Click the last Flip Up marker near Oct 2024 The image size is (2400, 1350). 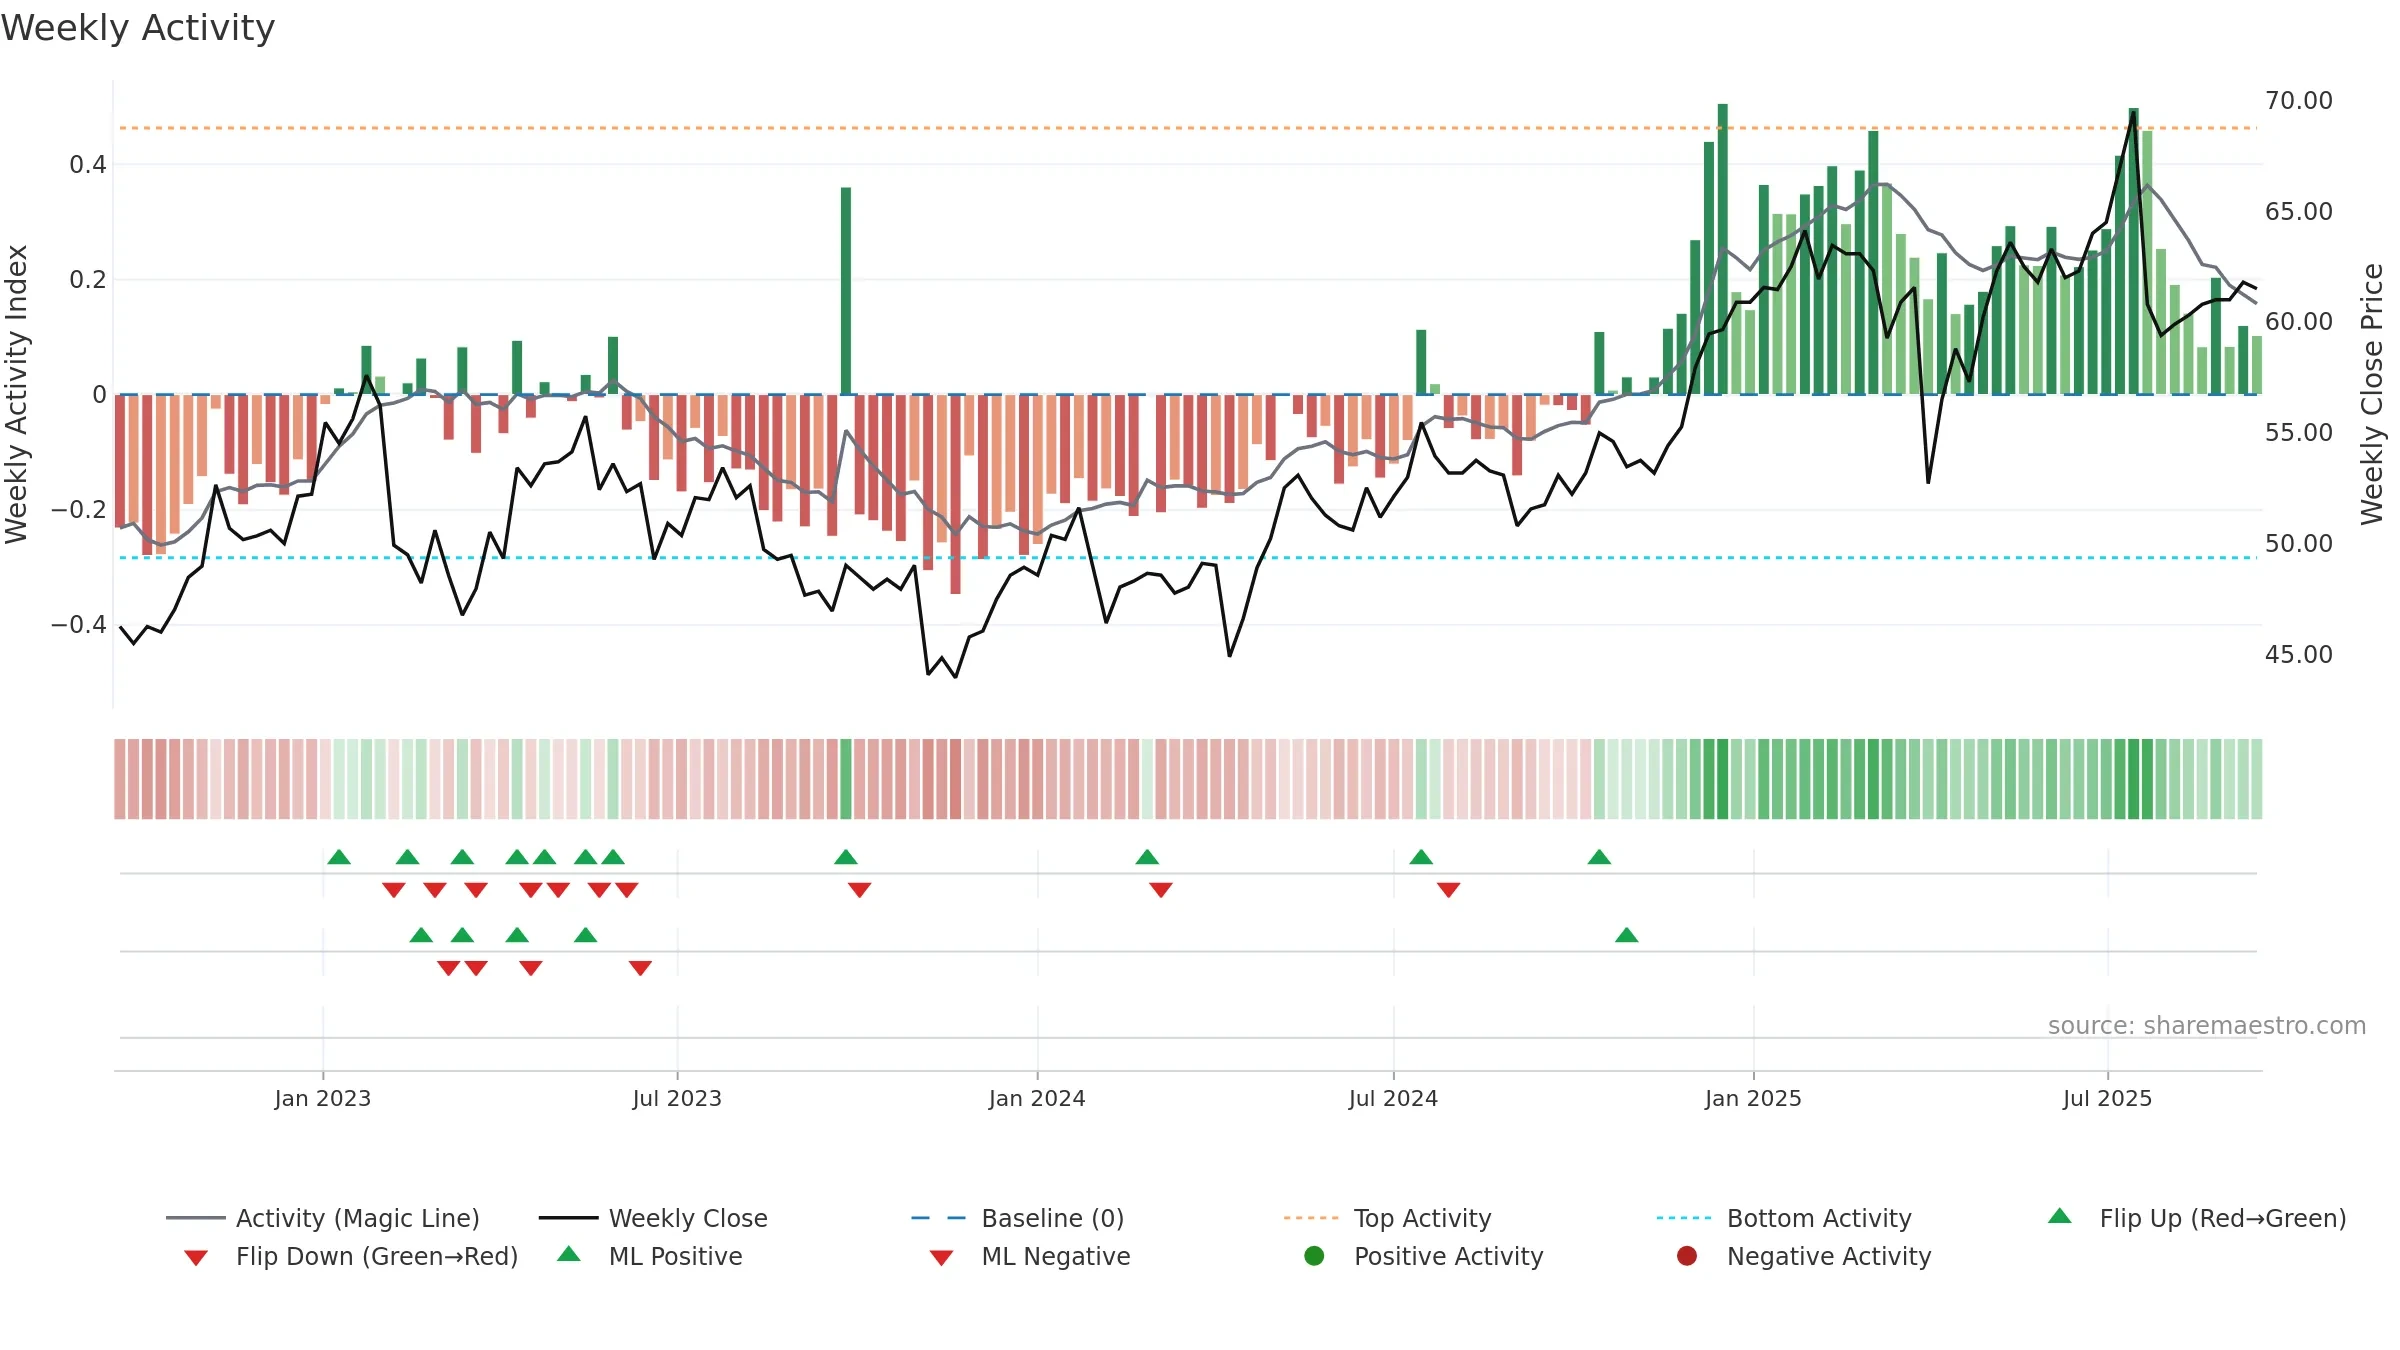coord(1599,857)
